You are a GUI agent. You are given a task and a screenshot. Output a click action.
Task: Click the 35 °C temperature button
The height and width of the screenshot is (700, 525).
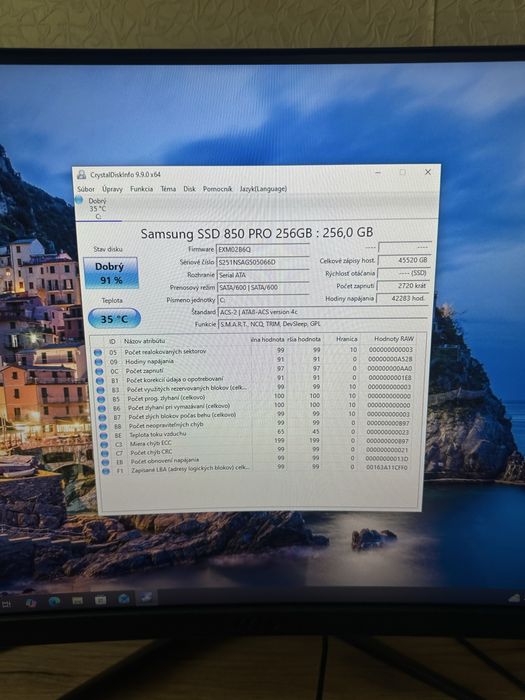(114, 319)
